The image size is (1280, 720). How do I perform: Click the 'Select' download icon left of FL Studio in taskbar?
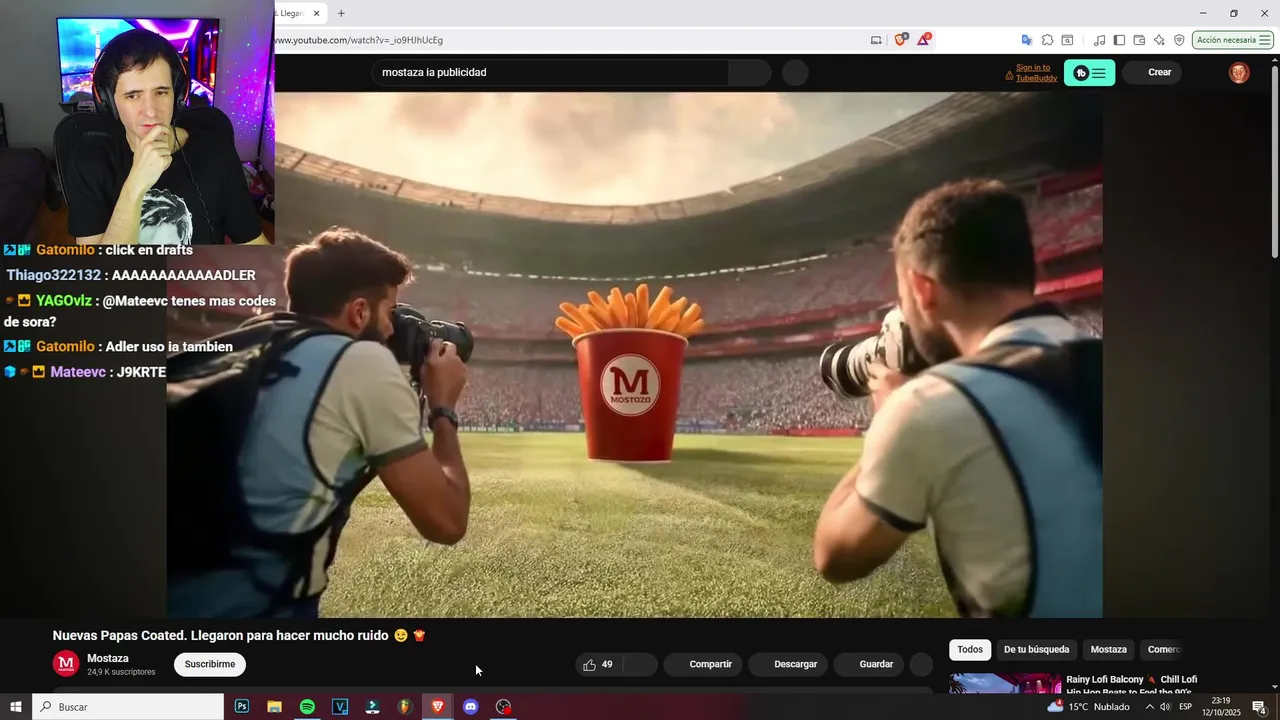[372, 707]
